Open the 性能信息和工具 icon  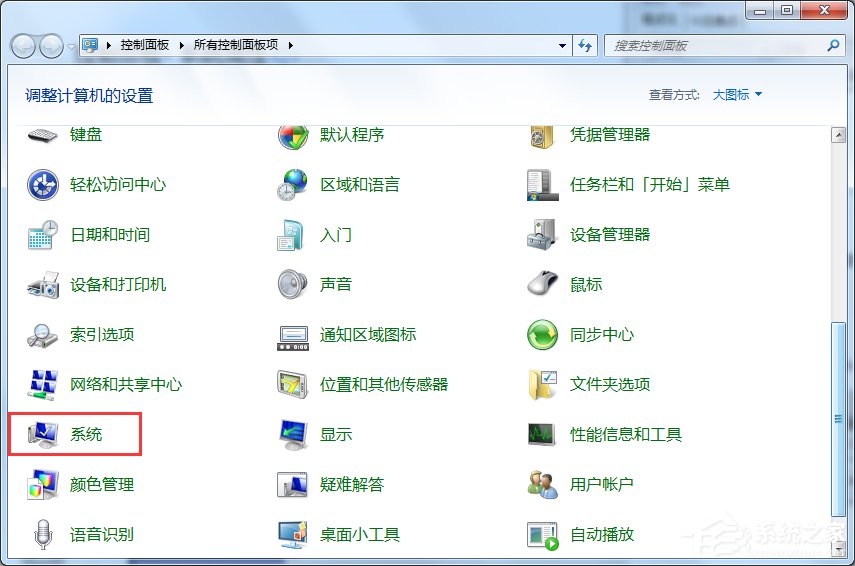point(542,435)
